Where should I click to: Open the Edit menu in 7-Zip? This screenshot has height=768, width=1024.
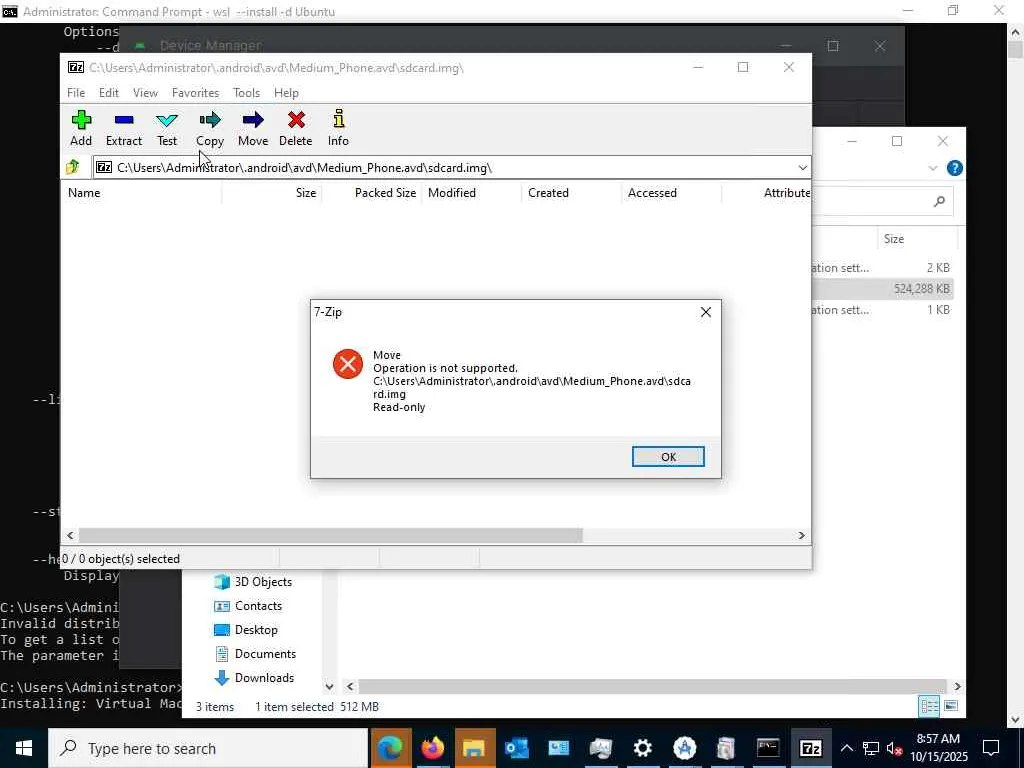point(108,93)
